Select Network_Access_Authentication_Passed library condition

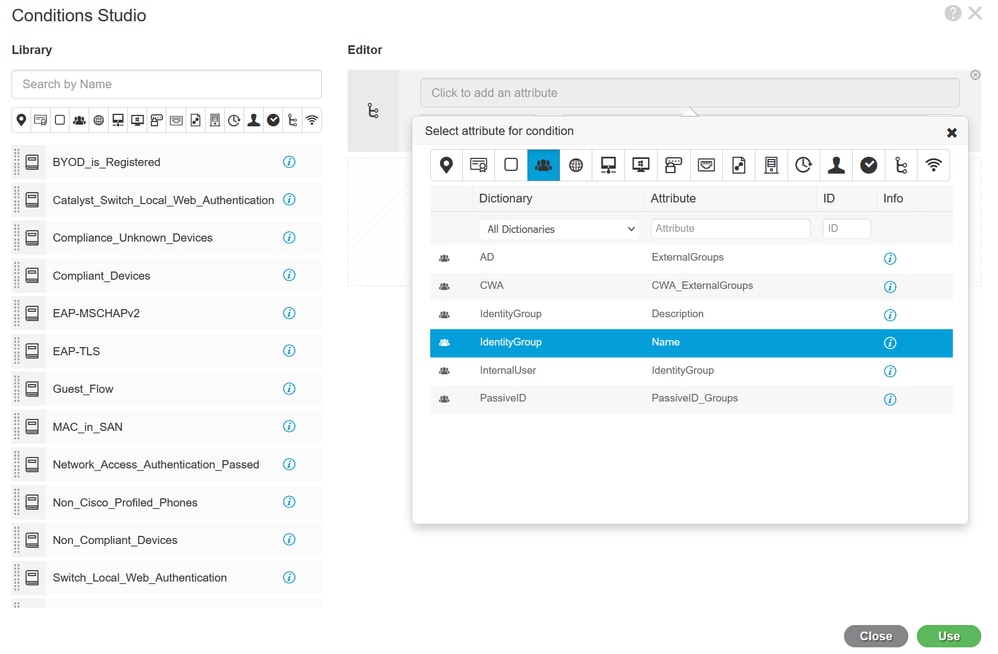166,464
